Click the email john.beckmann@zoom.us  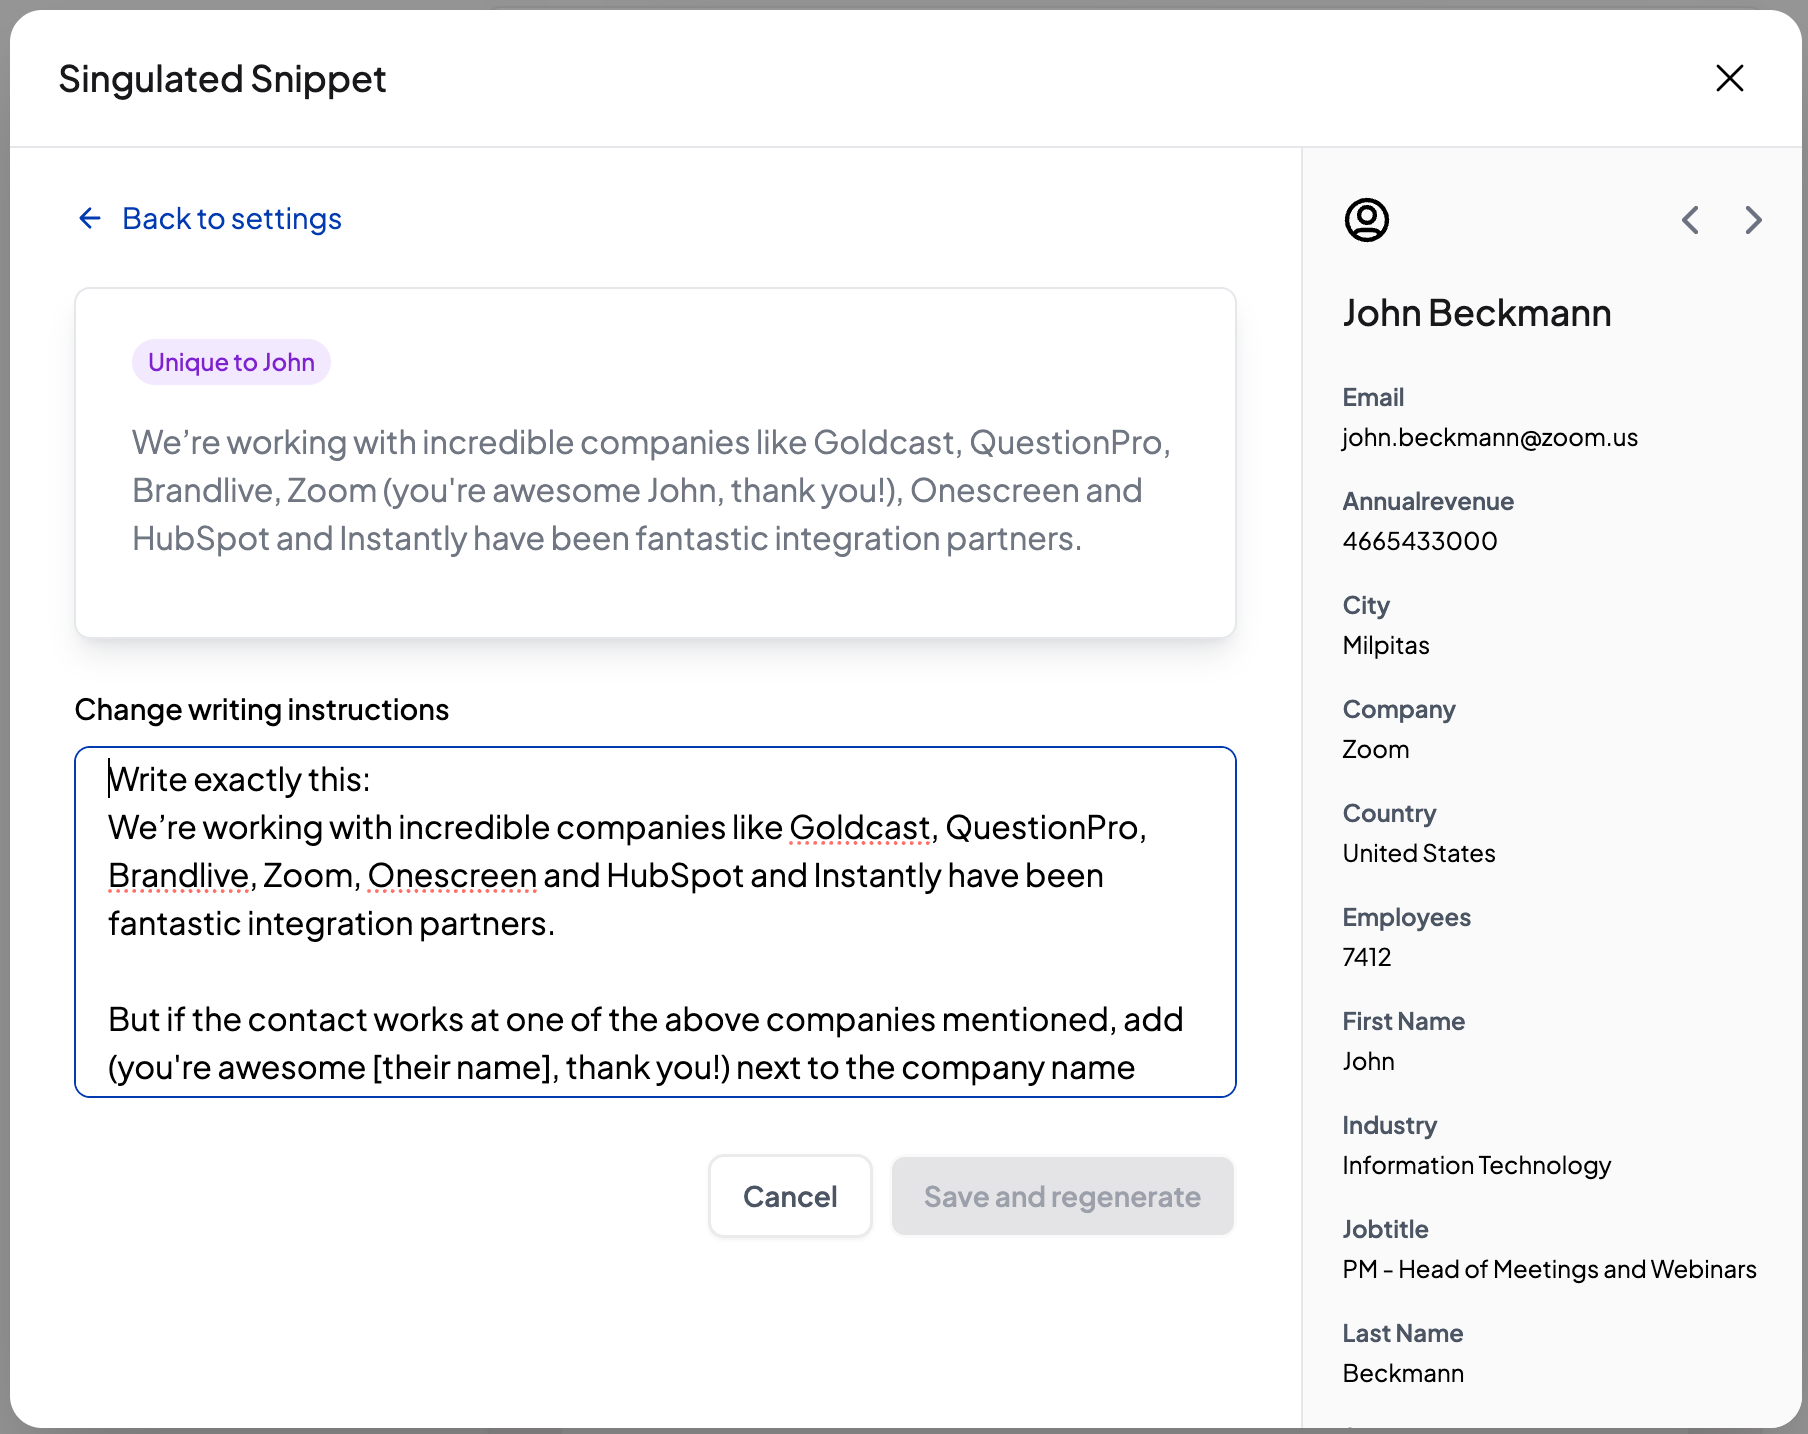pyautogui.click(x=1490, y=437)
